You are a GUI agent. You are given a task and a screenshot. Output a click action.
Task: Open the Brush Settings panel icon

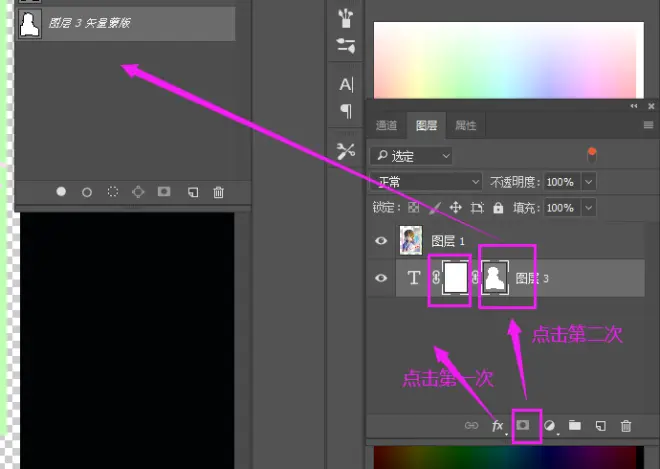click(x=346, y=45)
